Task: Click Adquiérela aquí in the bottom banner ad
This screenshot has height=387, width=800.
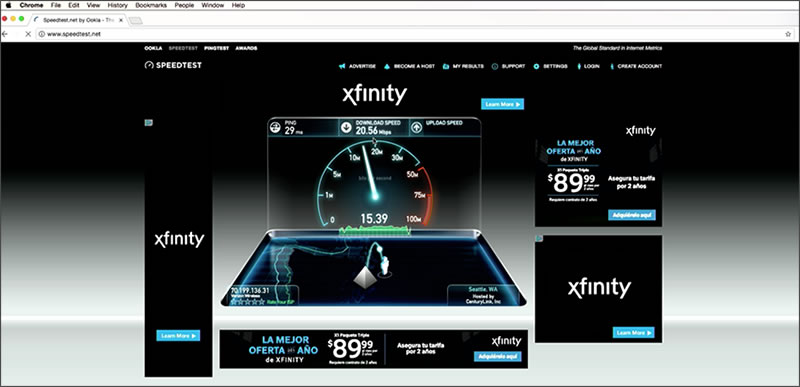Action: [497, 356]
